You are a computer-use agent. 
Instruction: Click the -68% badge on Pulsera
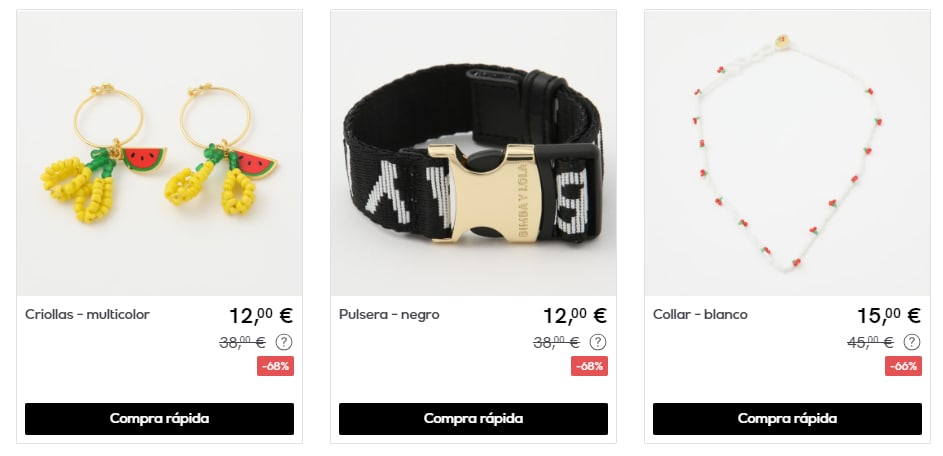[x=589, y=366]
